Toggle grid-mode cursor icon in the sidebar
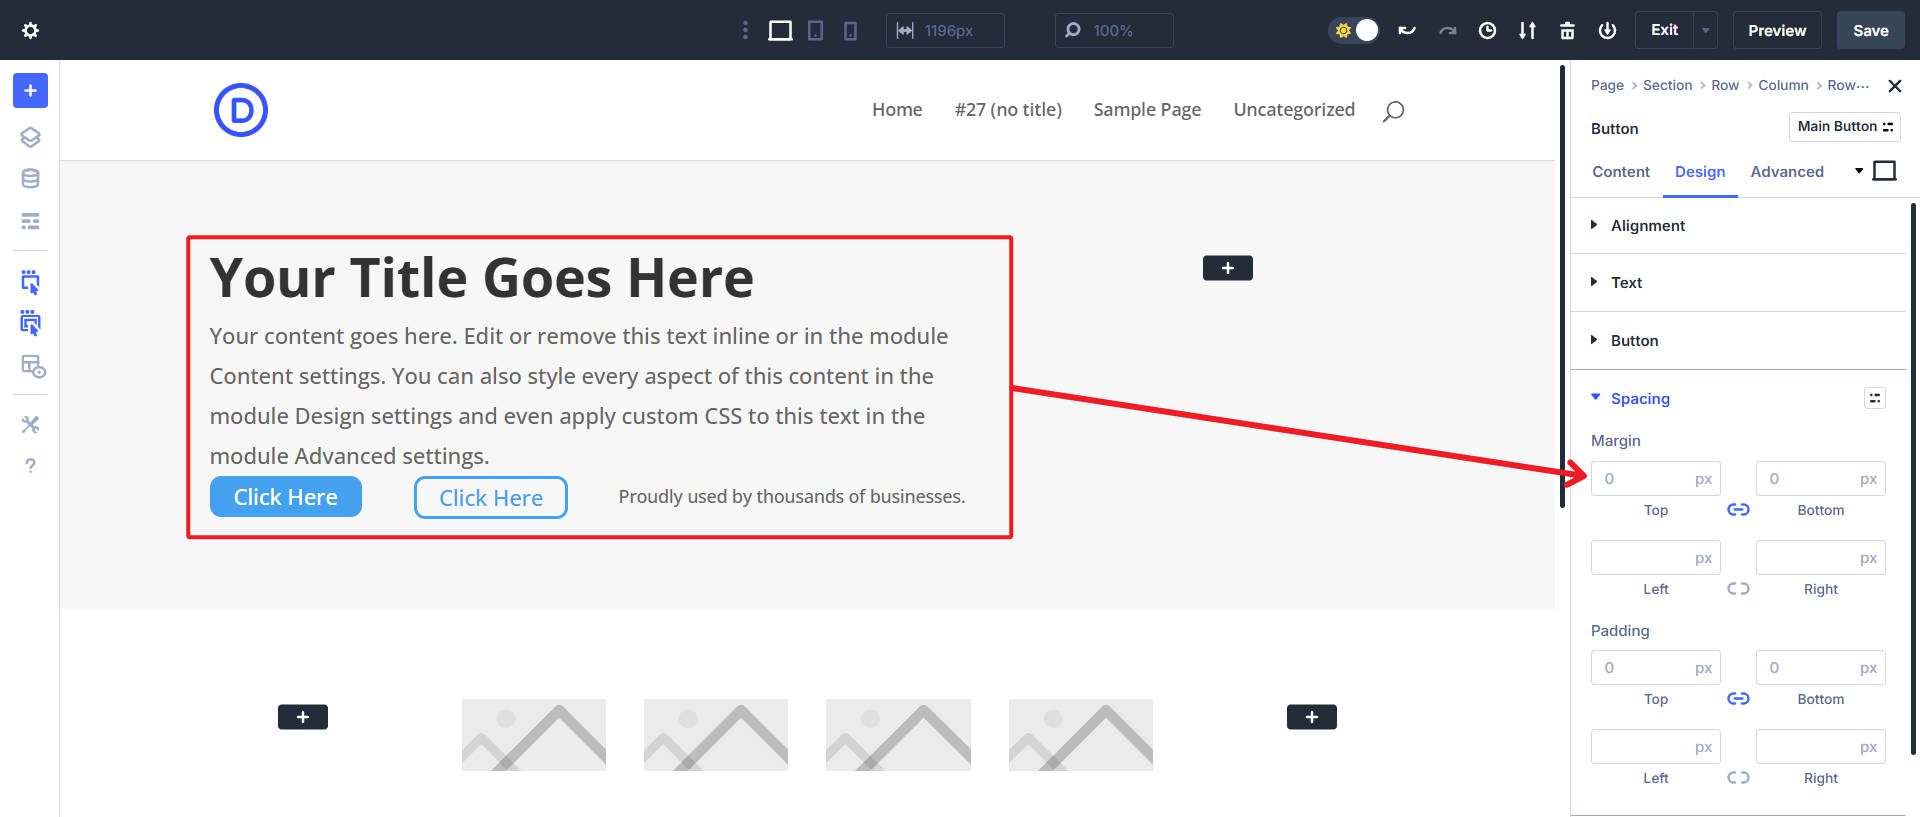 coord(30,323)
